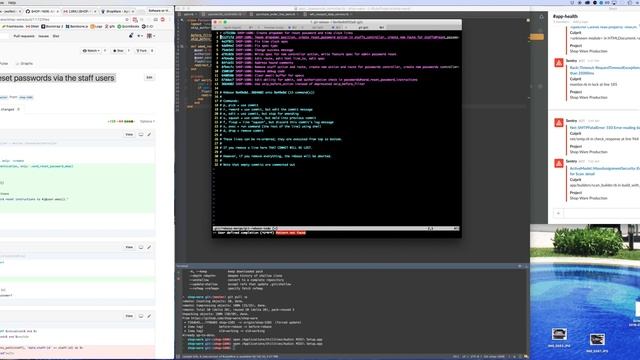Click the Logs bookmark in the bookmarks bar
640x360 pixels.
(x=96, y=26)
